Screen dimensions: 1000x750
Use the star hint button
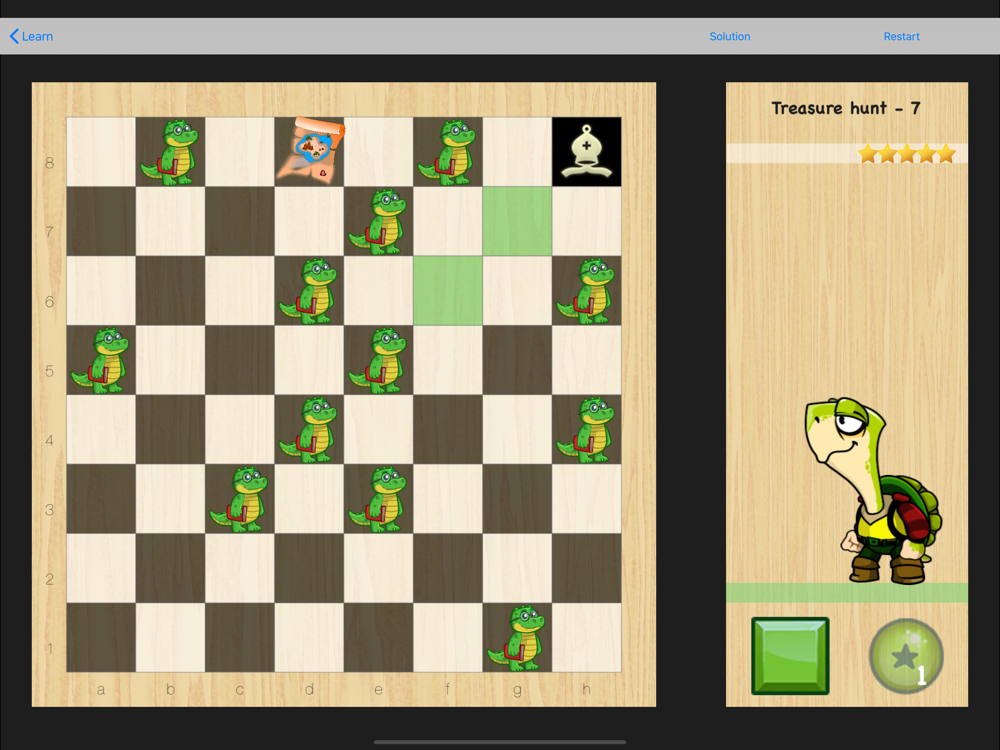click(x=906, y=656)
